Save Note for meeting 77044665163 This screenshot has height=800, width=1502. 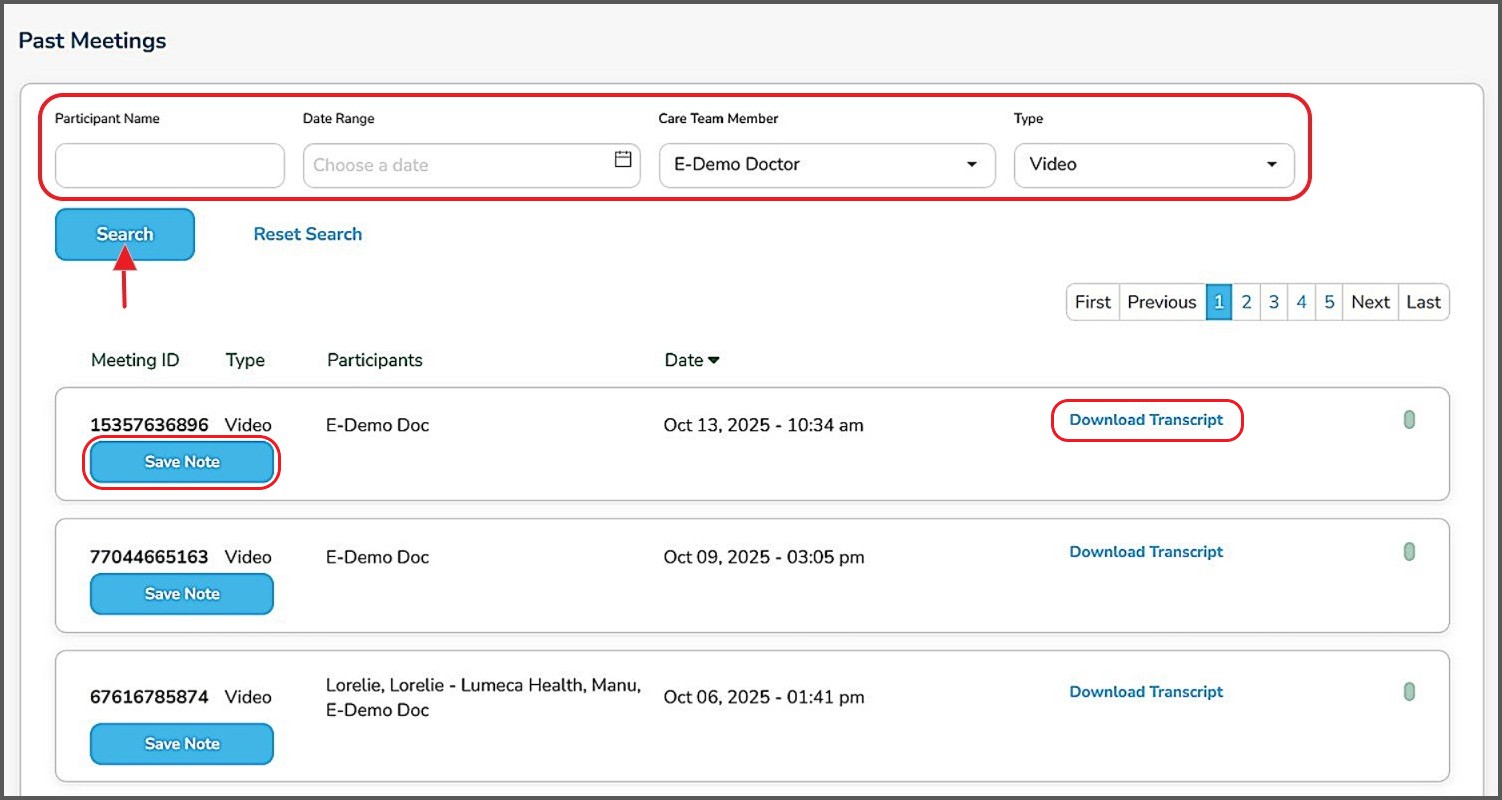tap(182, 594)
